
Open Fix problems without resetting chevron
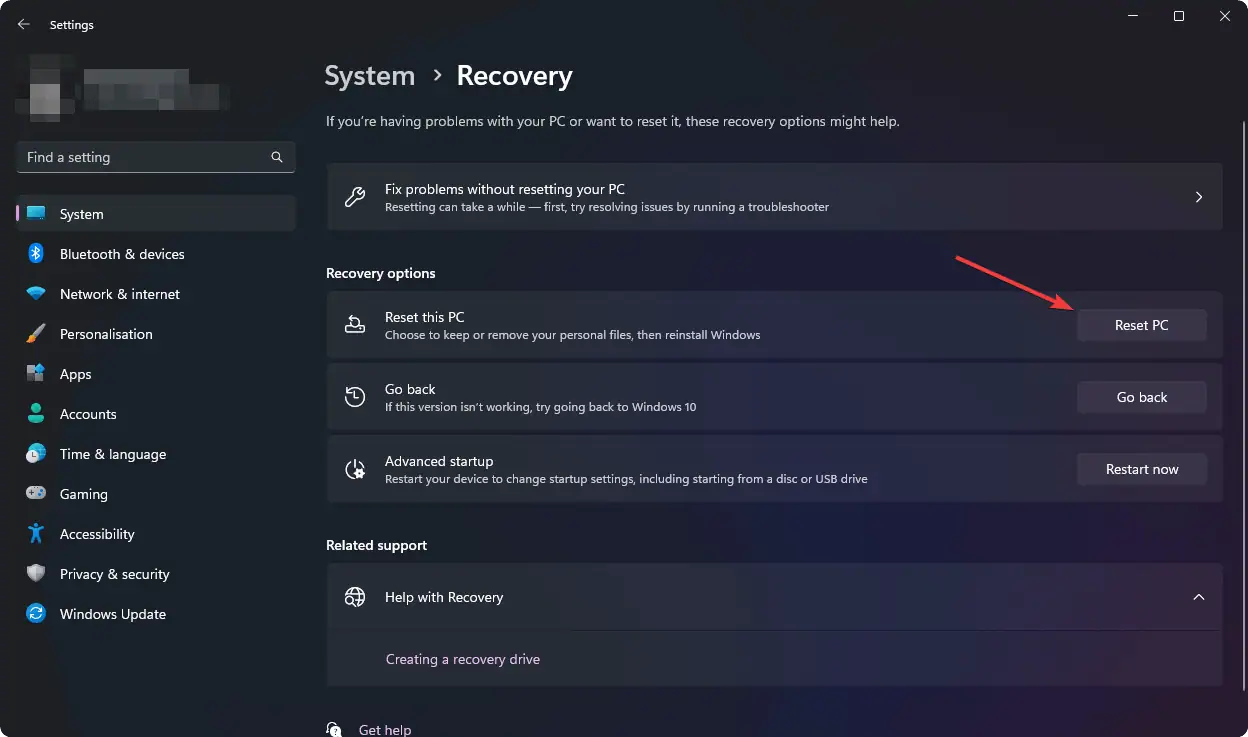(1199, 197)
